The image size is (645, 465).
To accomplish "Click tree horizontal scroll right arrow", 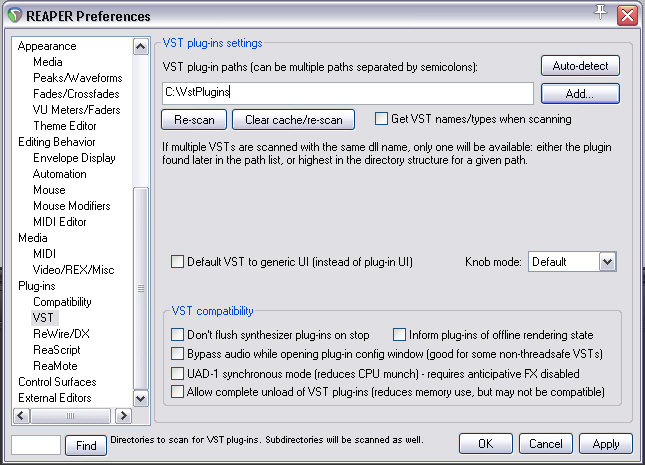I will pyautogui.click(x=123, y=416).
